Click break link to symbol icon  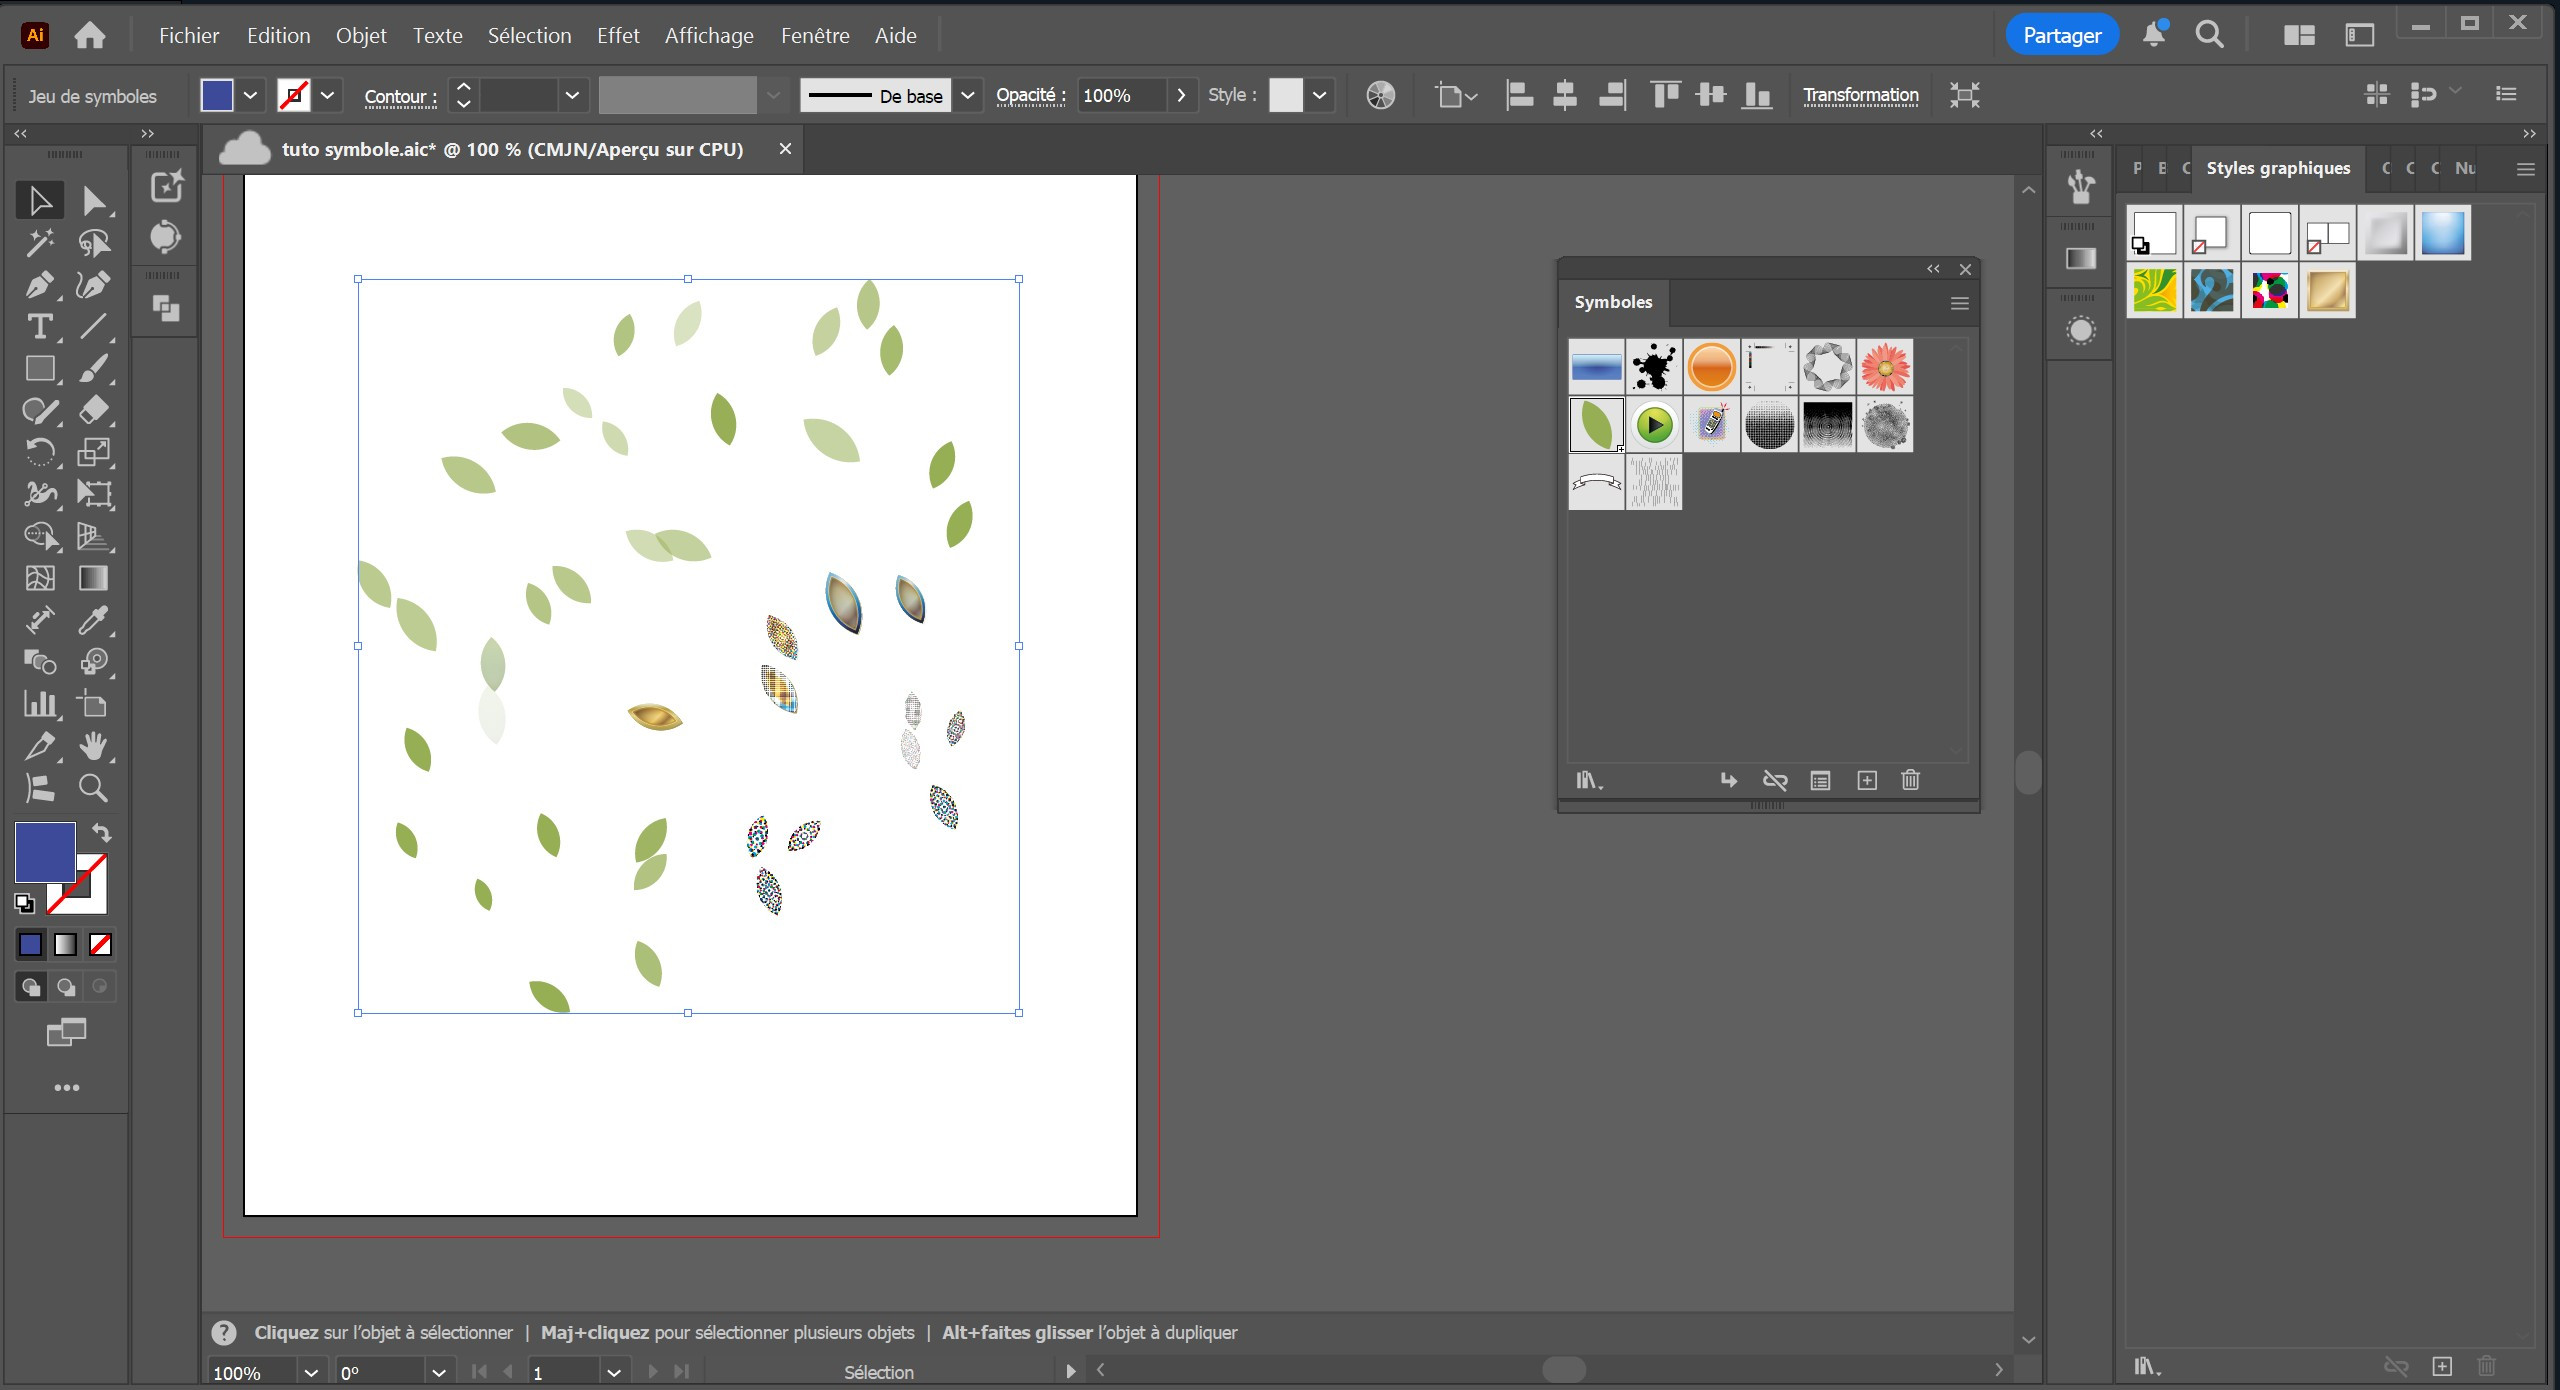click(x=1775, y=780)
